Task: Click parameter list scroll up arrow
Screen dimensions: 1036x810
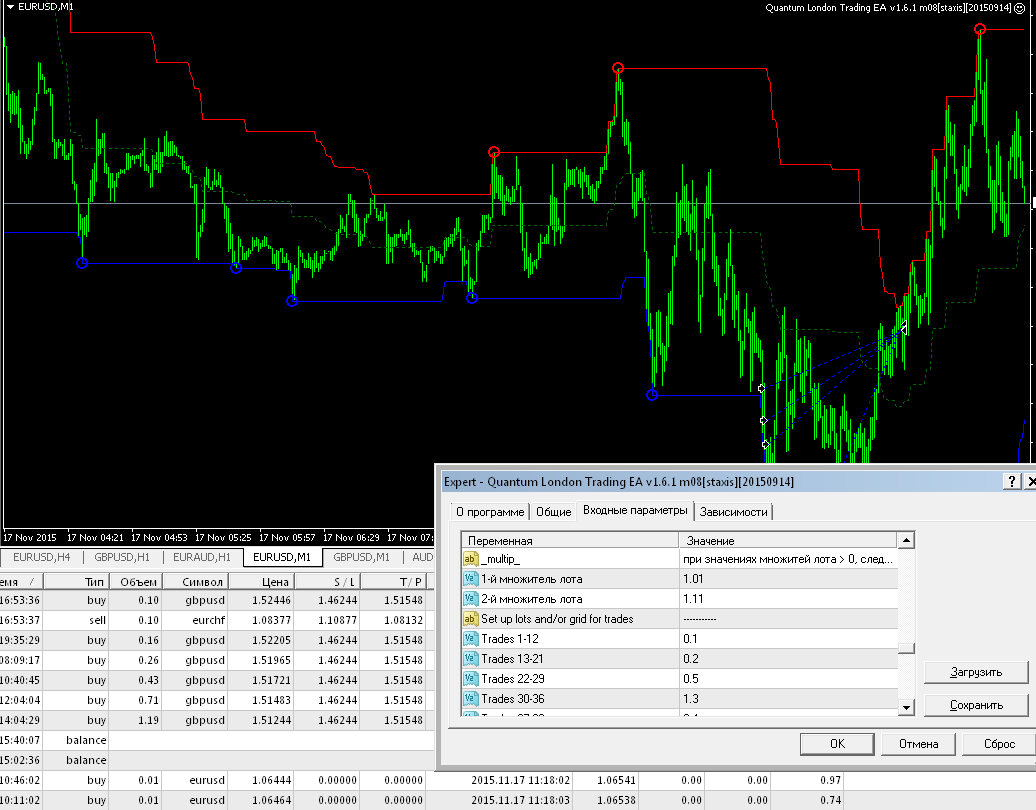Action: coord(906,540)
